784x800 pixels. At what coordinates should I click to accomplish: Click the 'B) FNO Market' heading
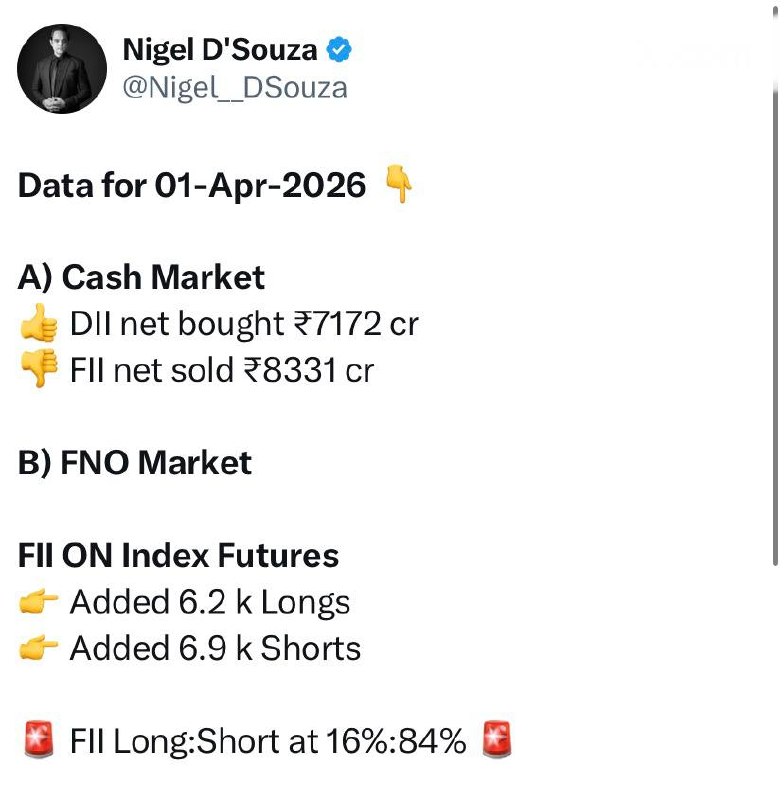click(135, 463)
